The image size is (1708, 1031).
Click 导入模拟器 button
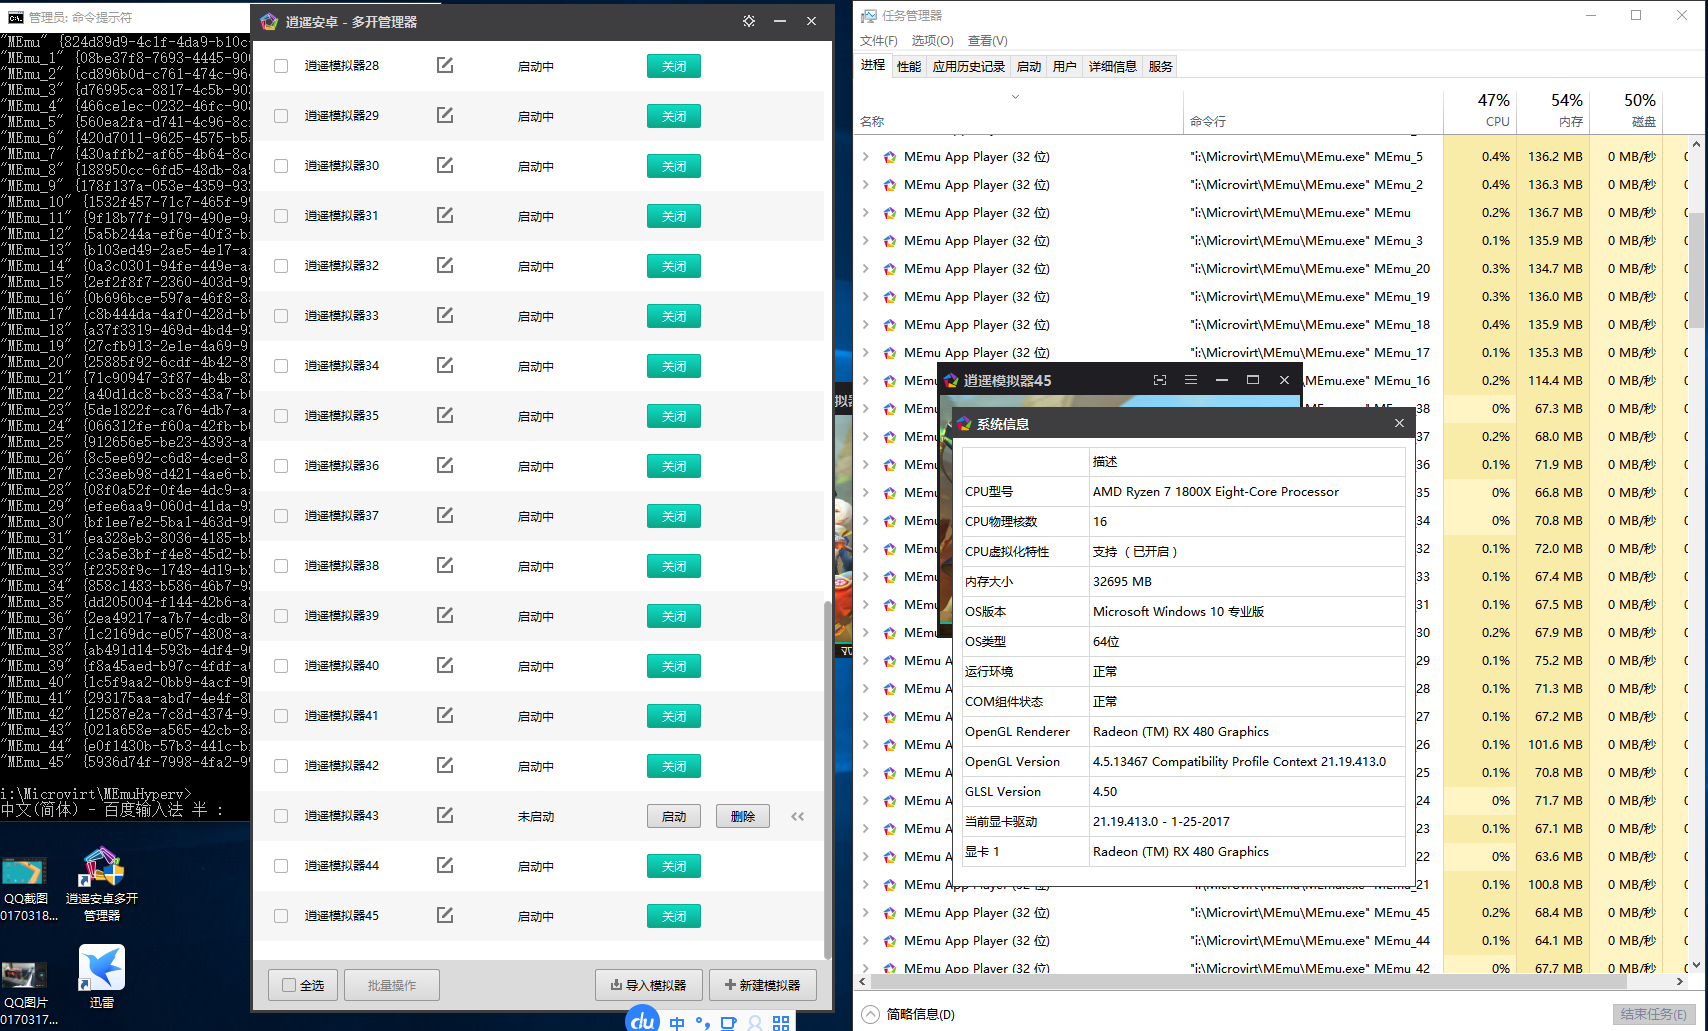649,985
